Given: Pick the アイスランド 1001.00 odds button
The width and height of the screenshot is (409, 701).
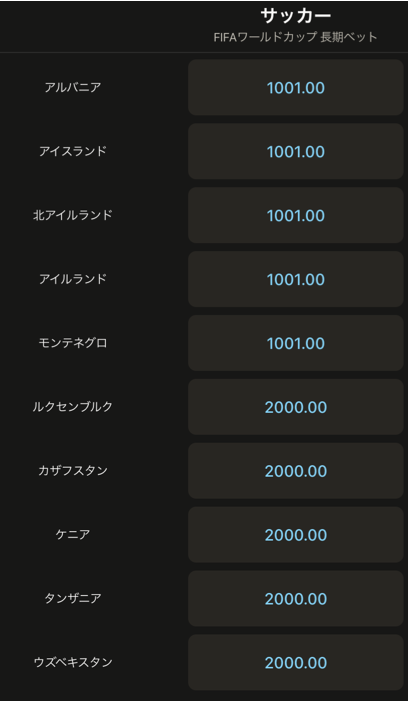Looking at the screenshot, I should click(x=295, y=152).
